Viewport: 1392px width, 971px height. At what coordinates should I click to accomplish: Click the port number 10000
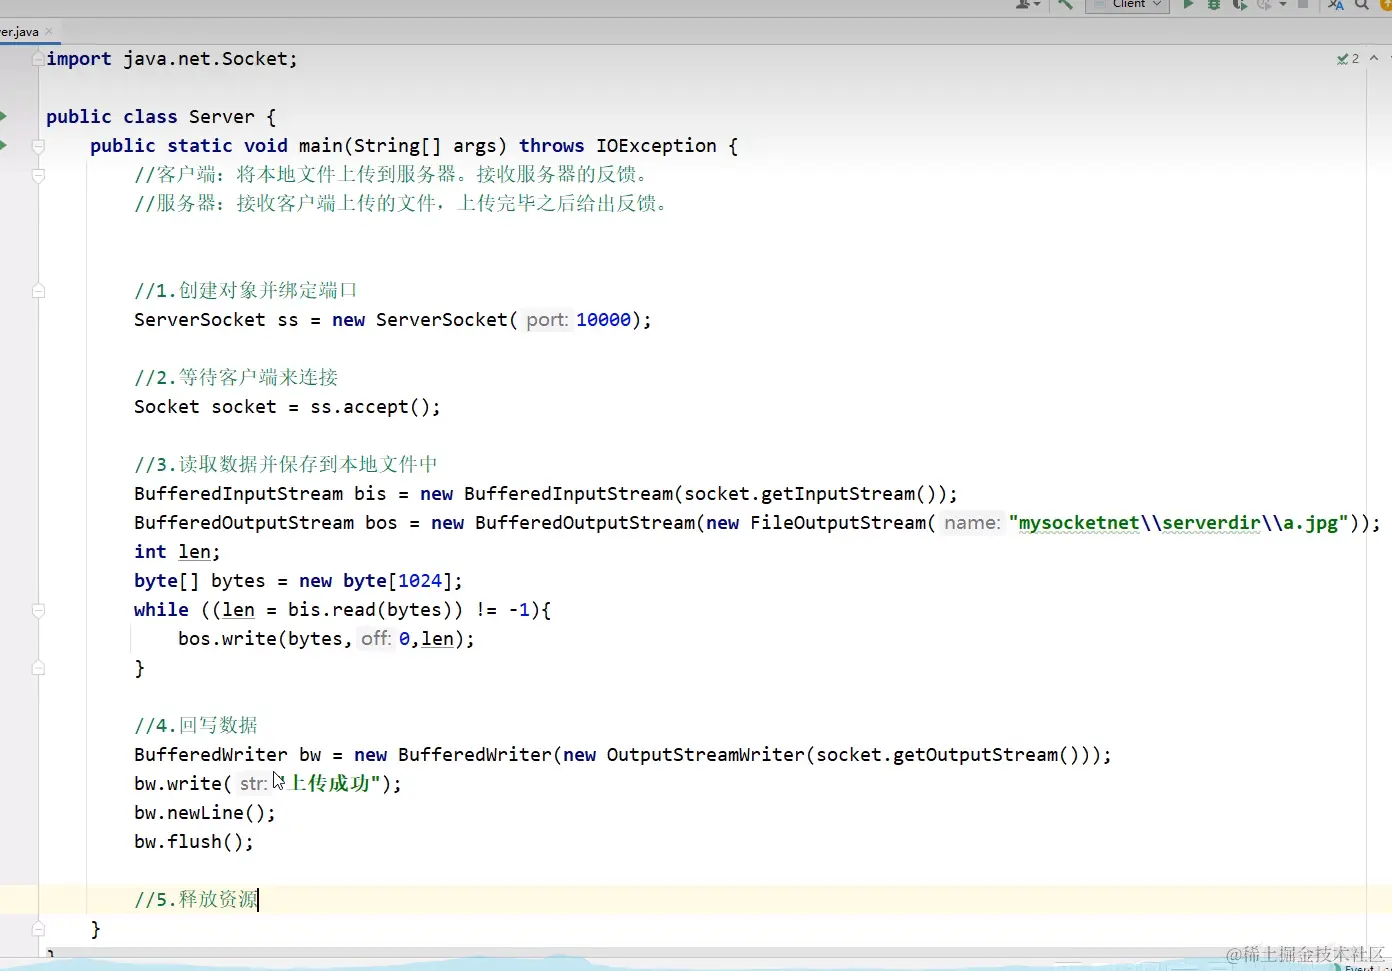(603, 320)
